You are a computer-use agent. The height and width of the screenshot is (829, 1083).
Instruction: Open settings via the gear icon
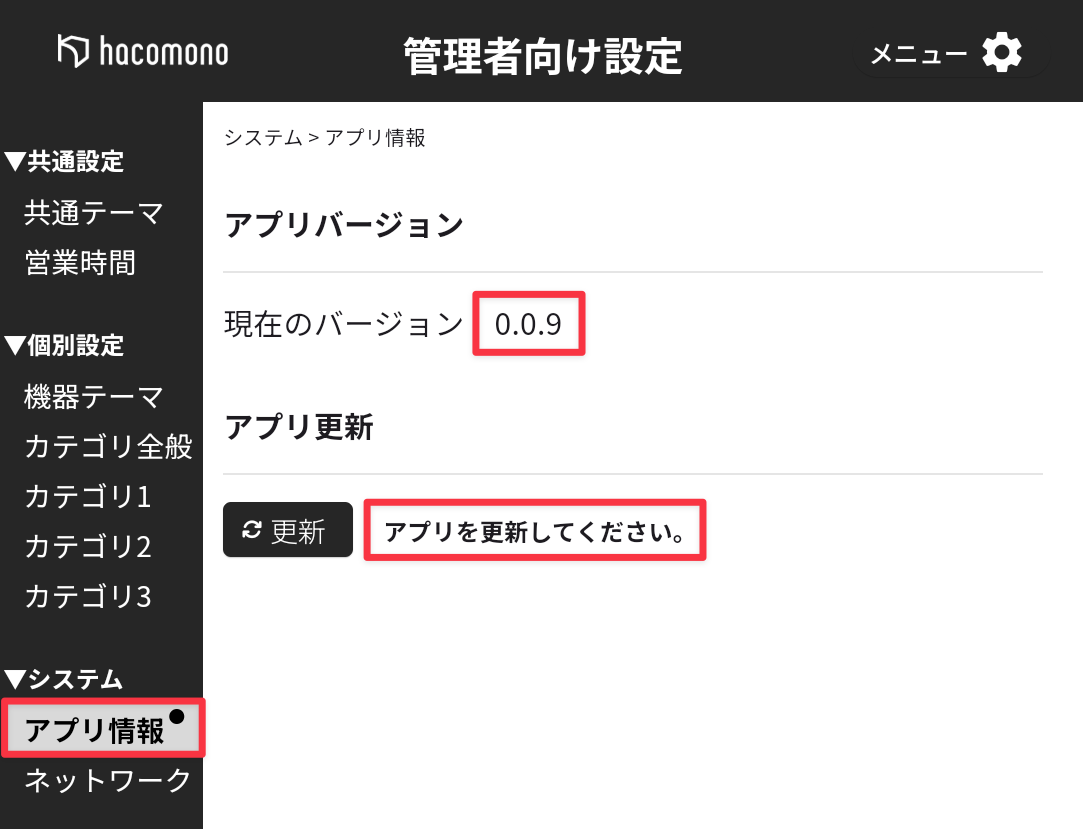(1001, 53)
